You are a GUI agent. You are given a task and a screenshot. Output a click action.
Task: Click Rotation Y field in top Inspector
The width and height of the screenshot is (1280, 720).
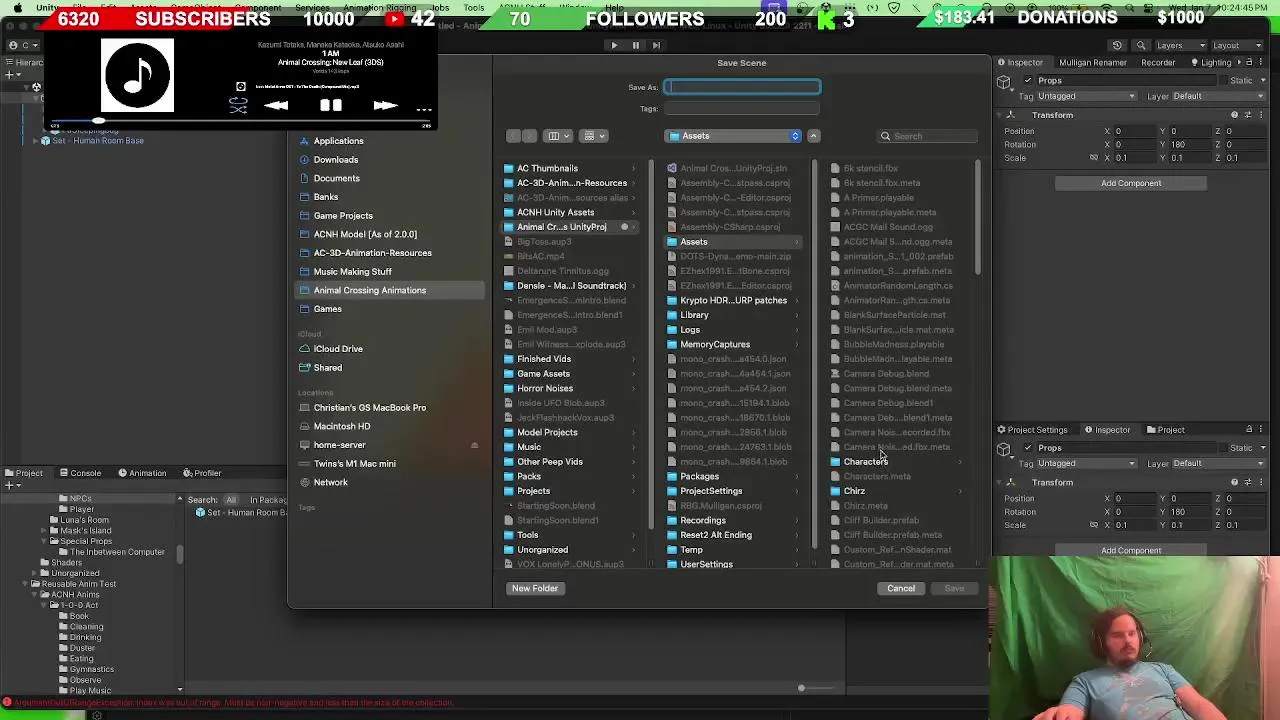1189,144
